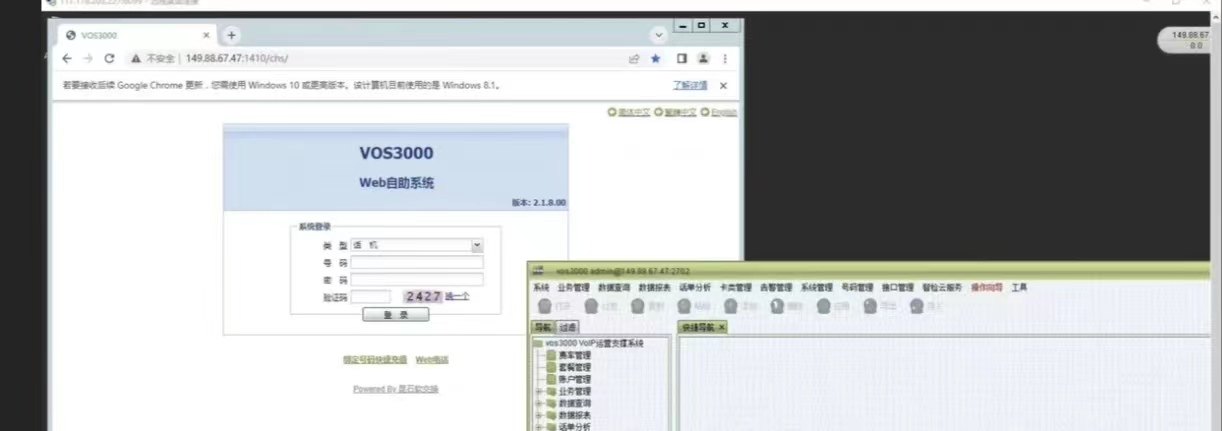
Task: Click the address bar URL 149.88.67.47:1410/chs/
Action: click(x=237, y=58)
